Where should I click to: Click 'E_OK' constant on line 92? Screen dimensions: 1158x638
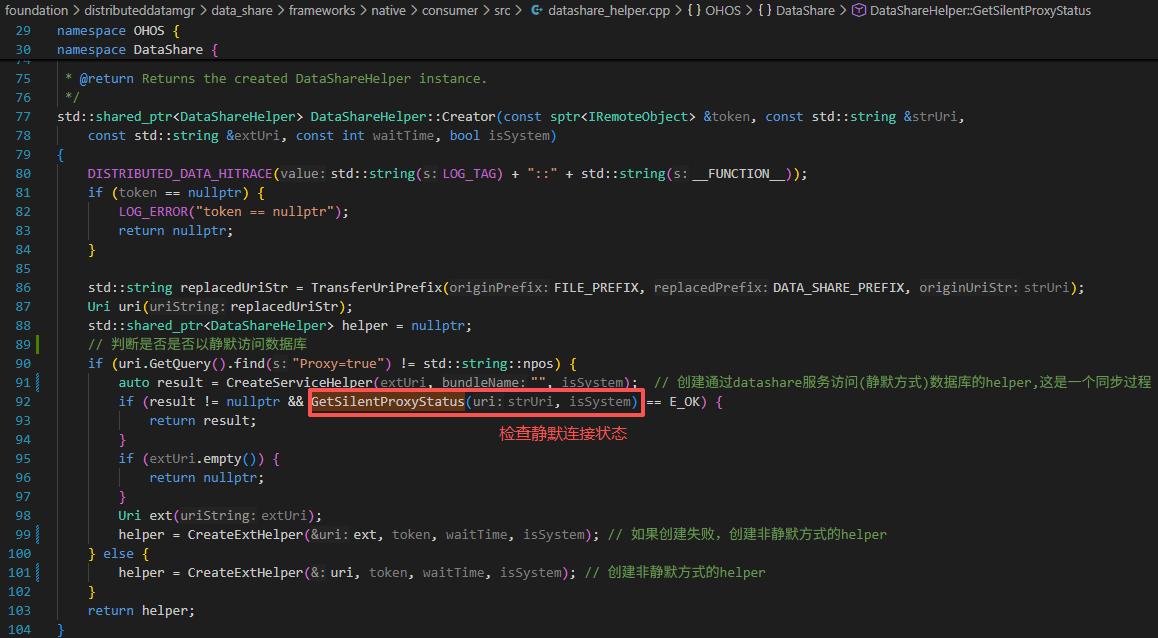685,402
